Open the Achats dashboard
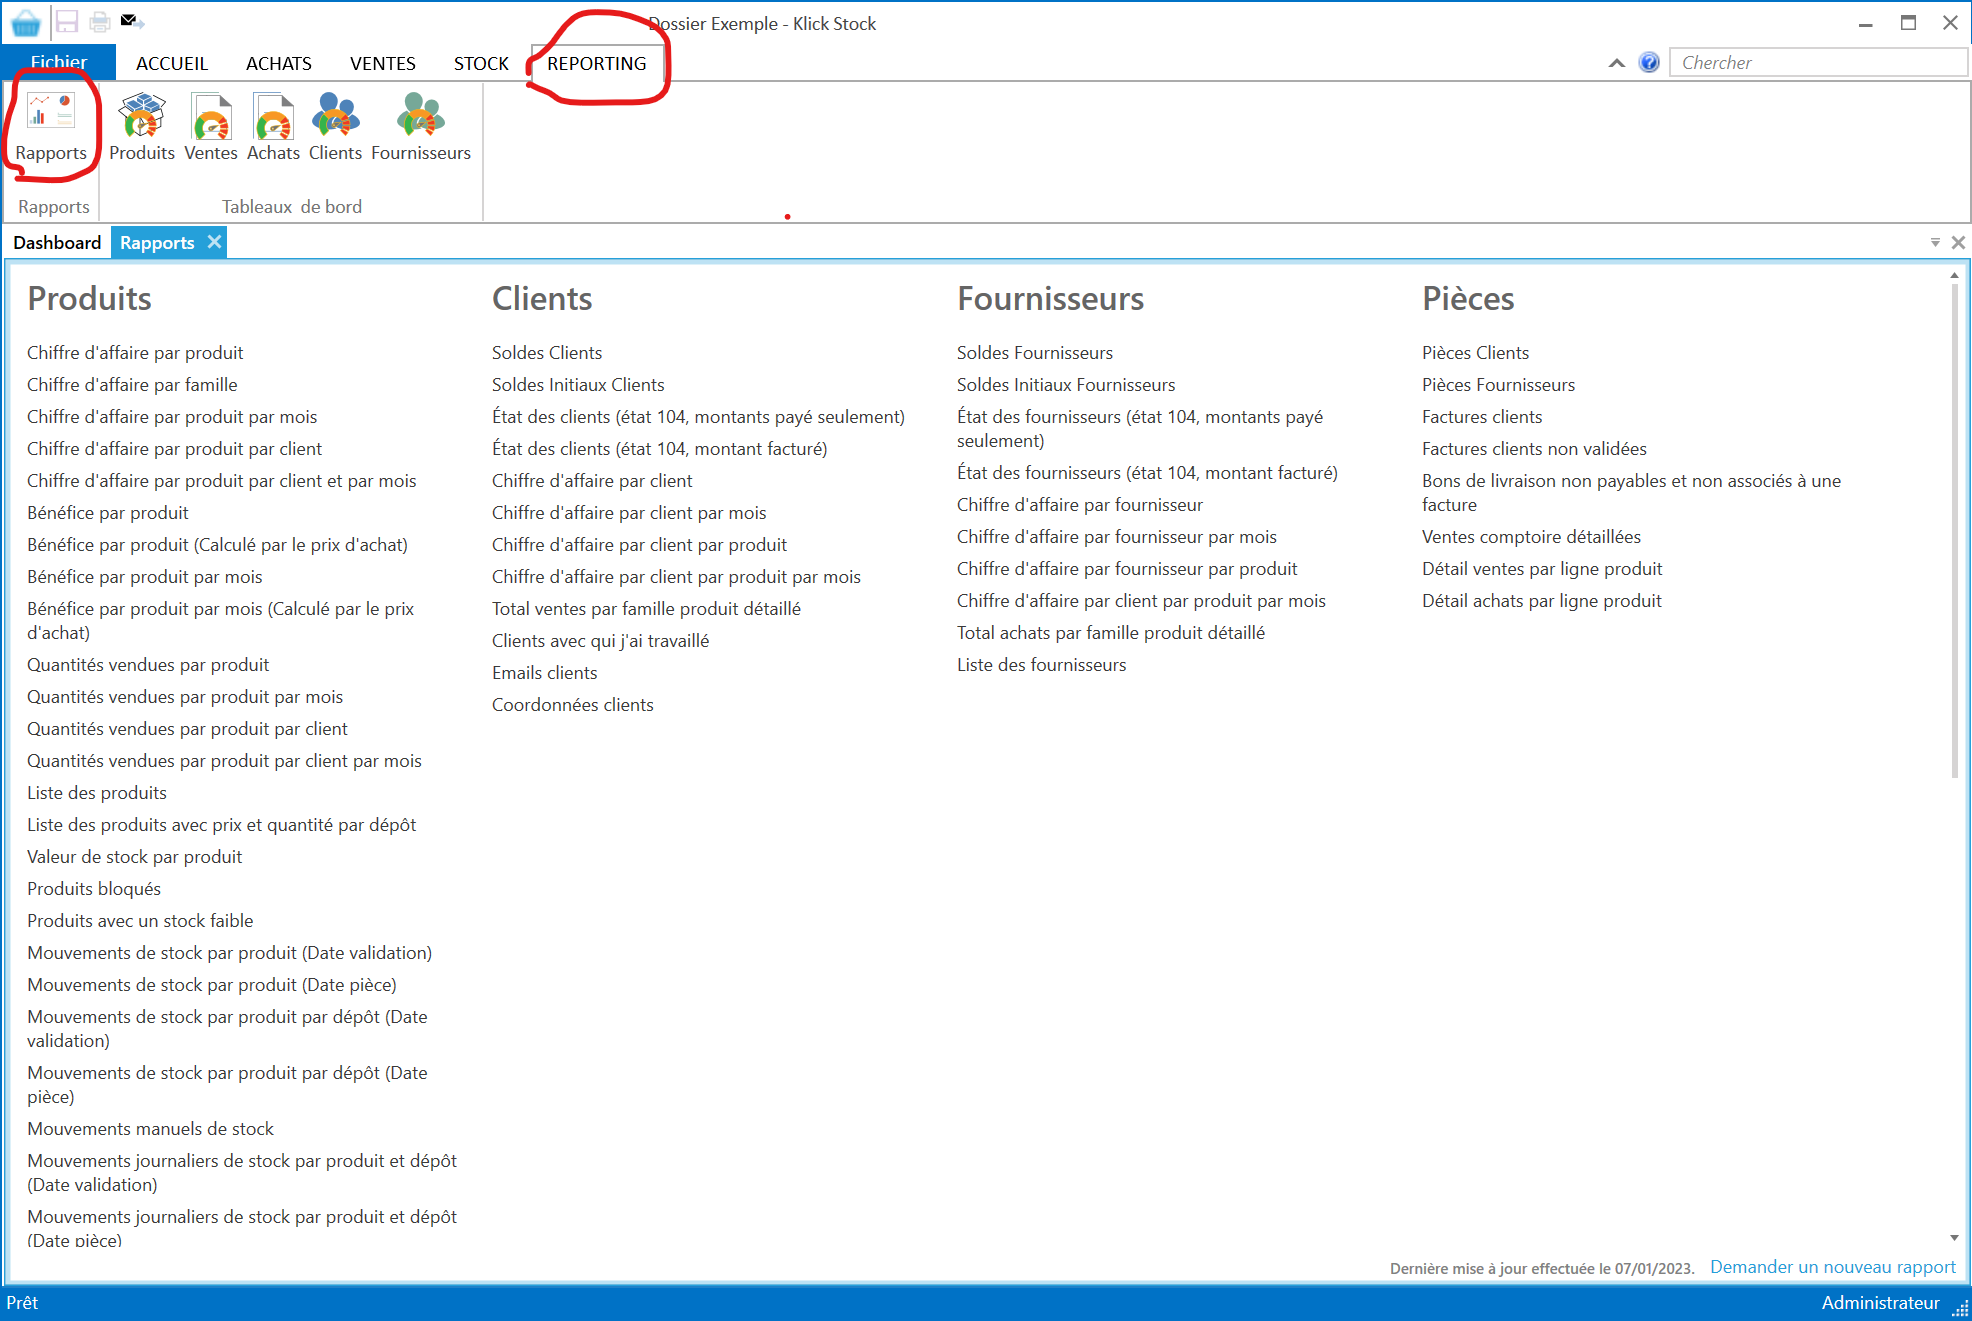 pyautogui.click(x=273, y=125)
